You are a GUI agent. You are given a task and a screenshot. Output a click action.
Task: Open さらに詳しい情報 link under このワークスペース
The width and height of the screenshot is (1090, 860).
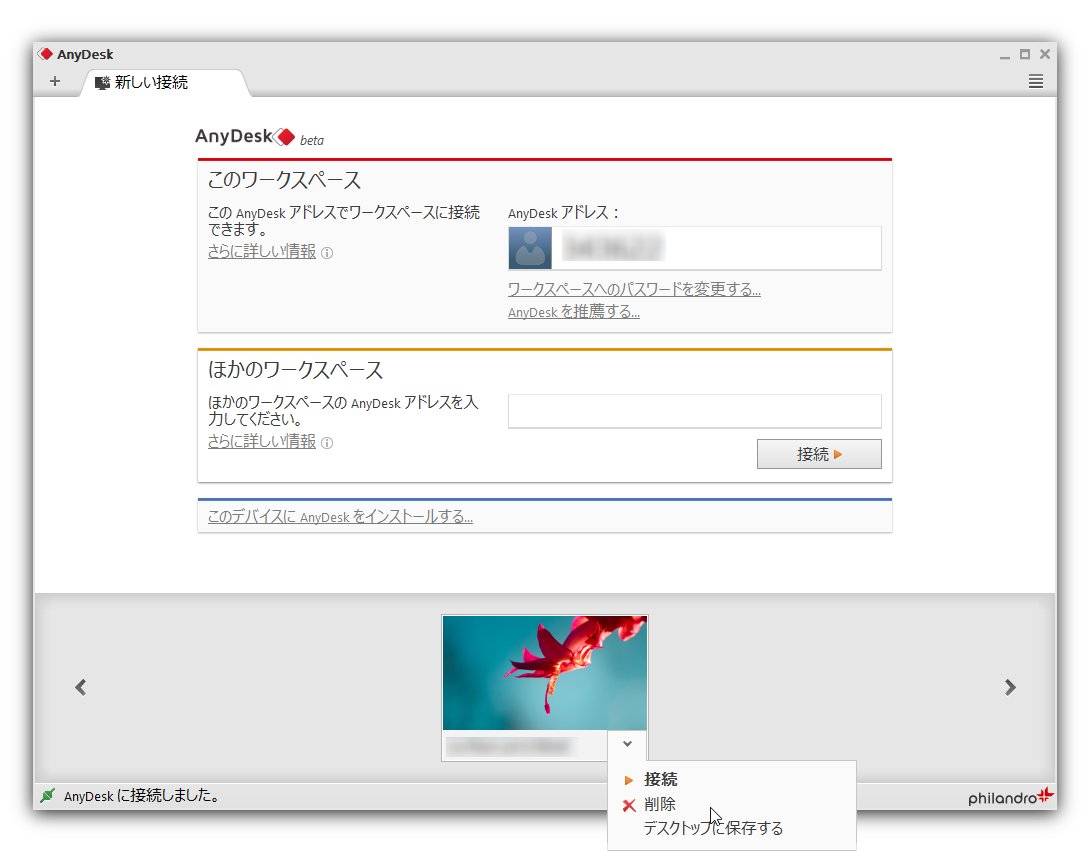click(x=261, y=251)
